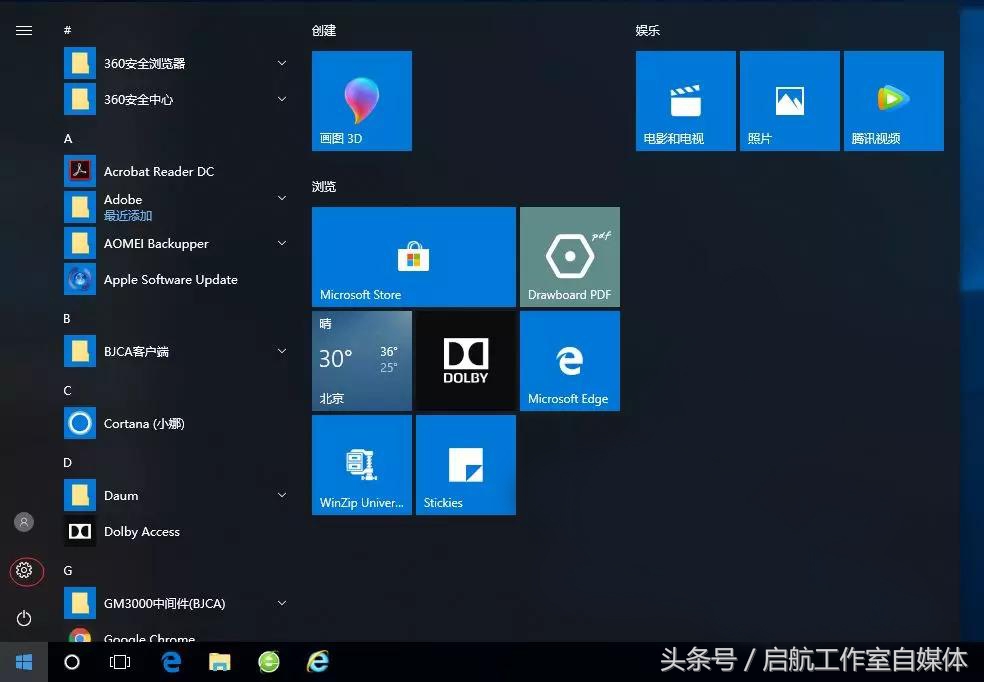Expand the Adobe app group chevron

point(281,199)
